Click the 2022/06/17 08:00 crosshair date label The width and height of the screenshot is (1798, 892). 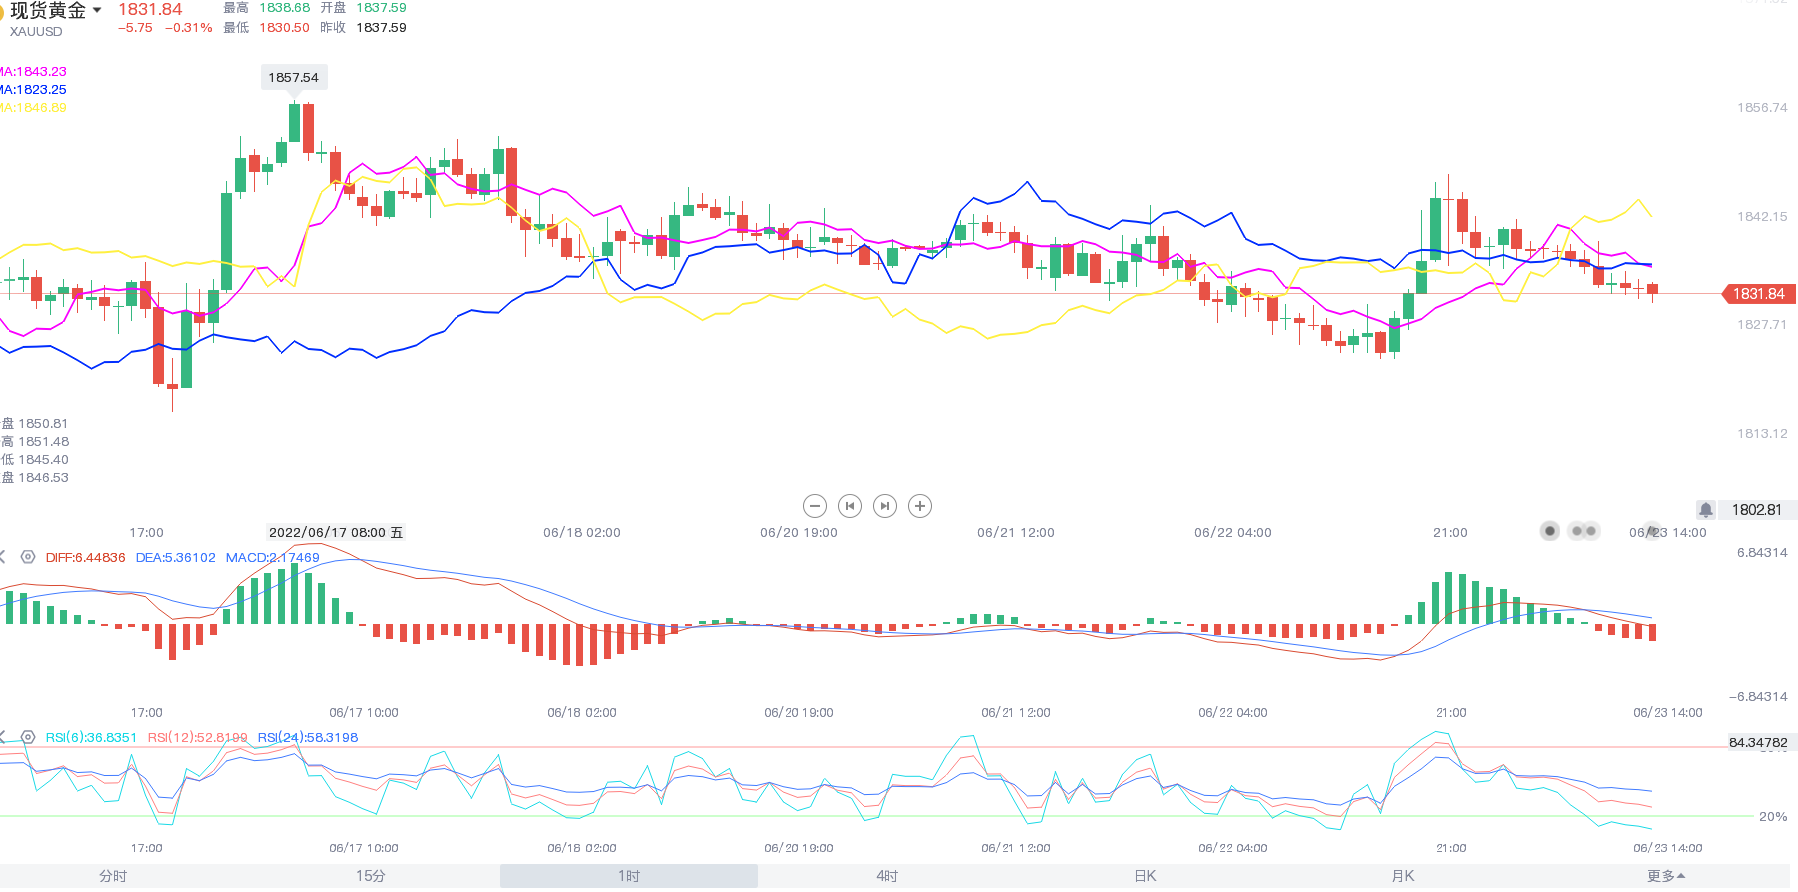pyautogui.click(x=336, y=533)
